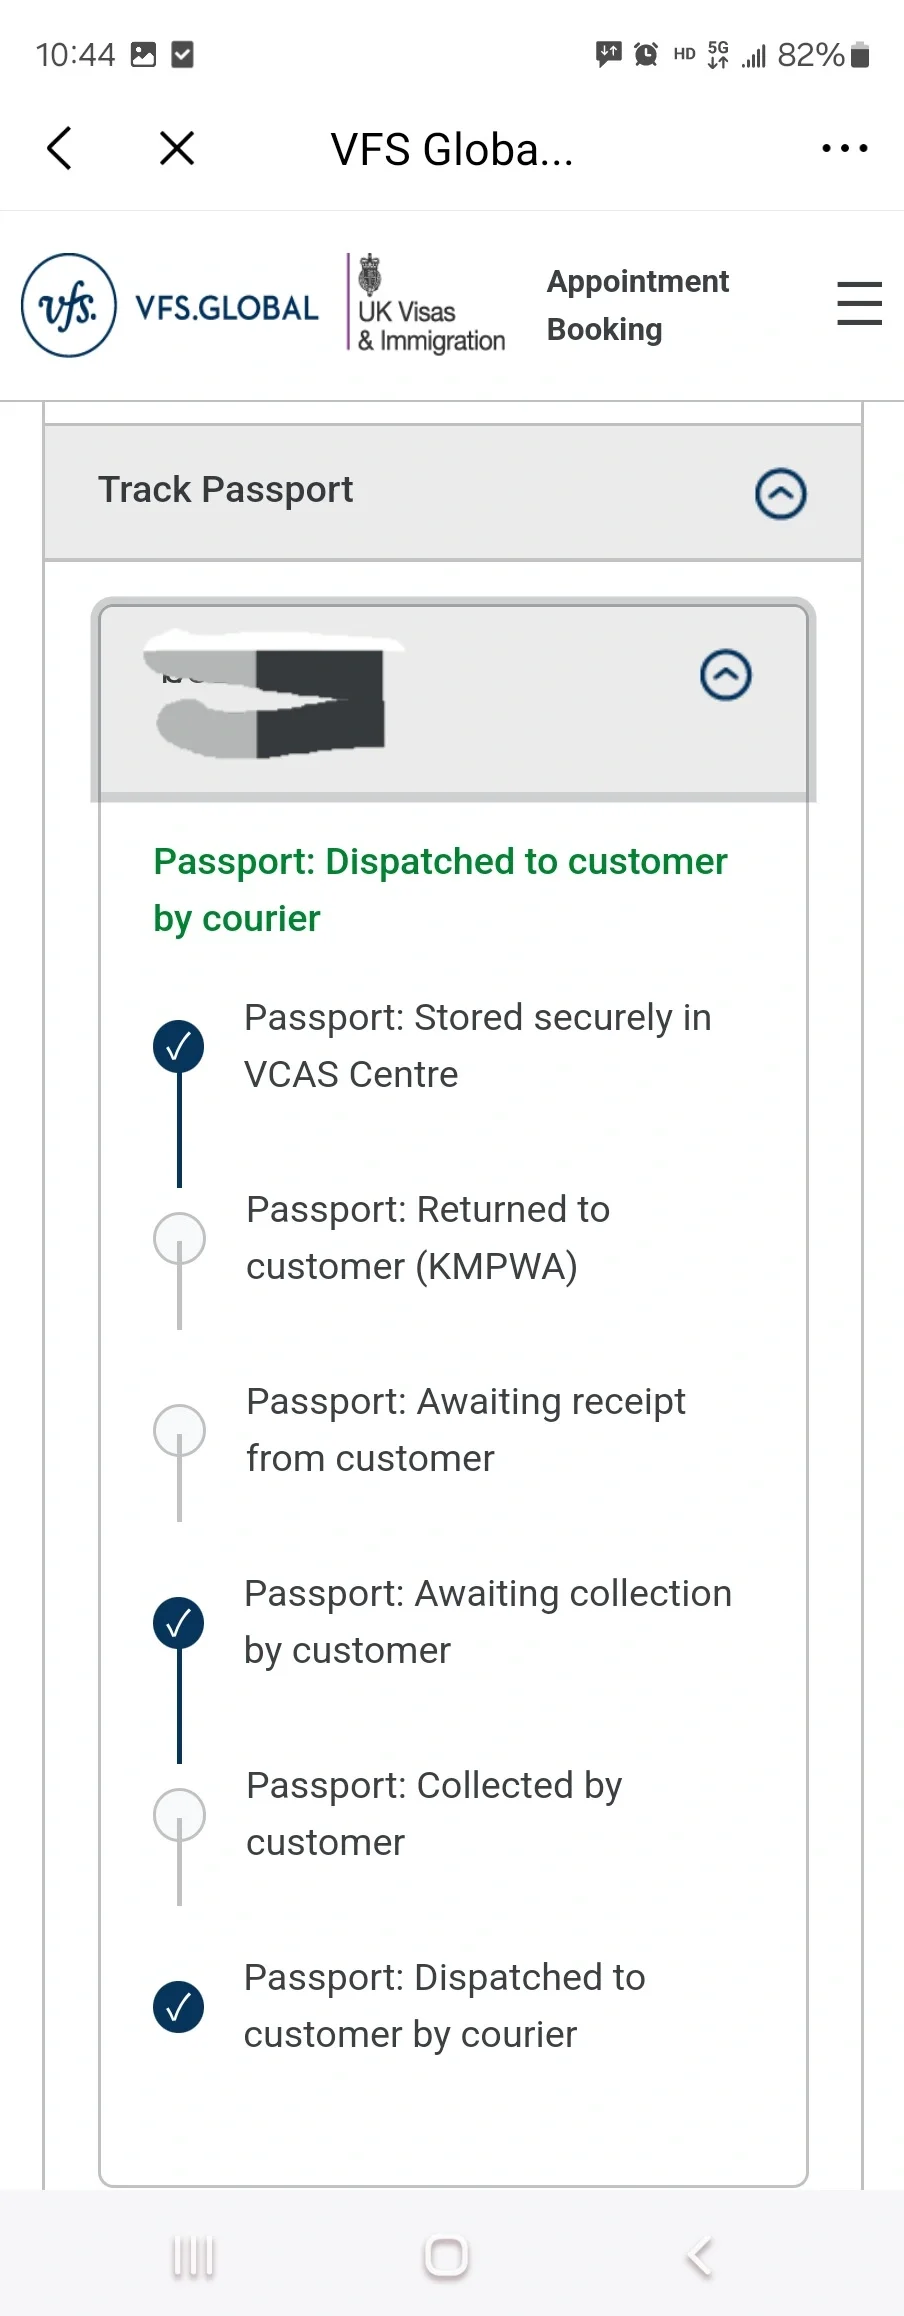Select the Awaiting receipt from customer circle
This screenshot has width=904, height=2316.
[x=179, y=1430]
